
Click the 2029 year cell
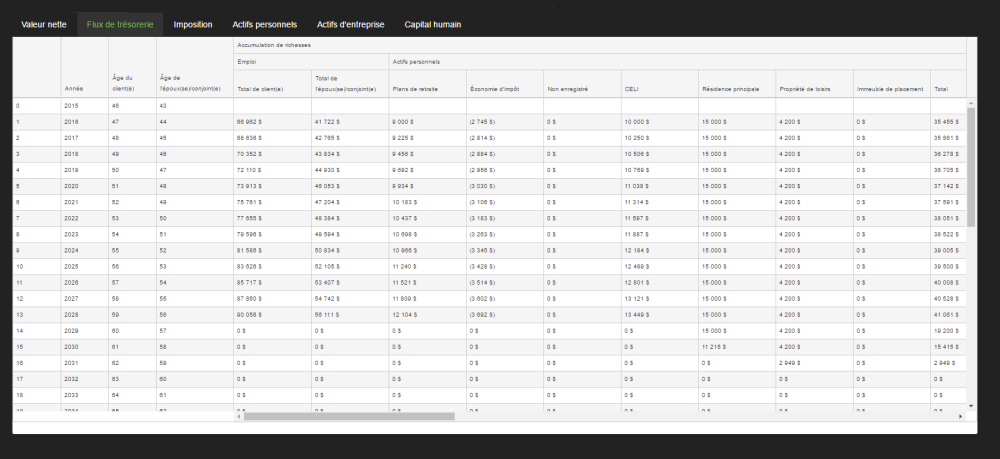click(85, 331)
